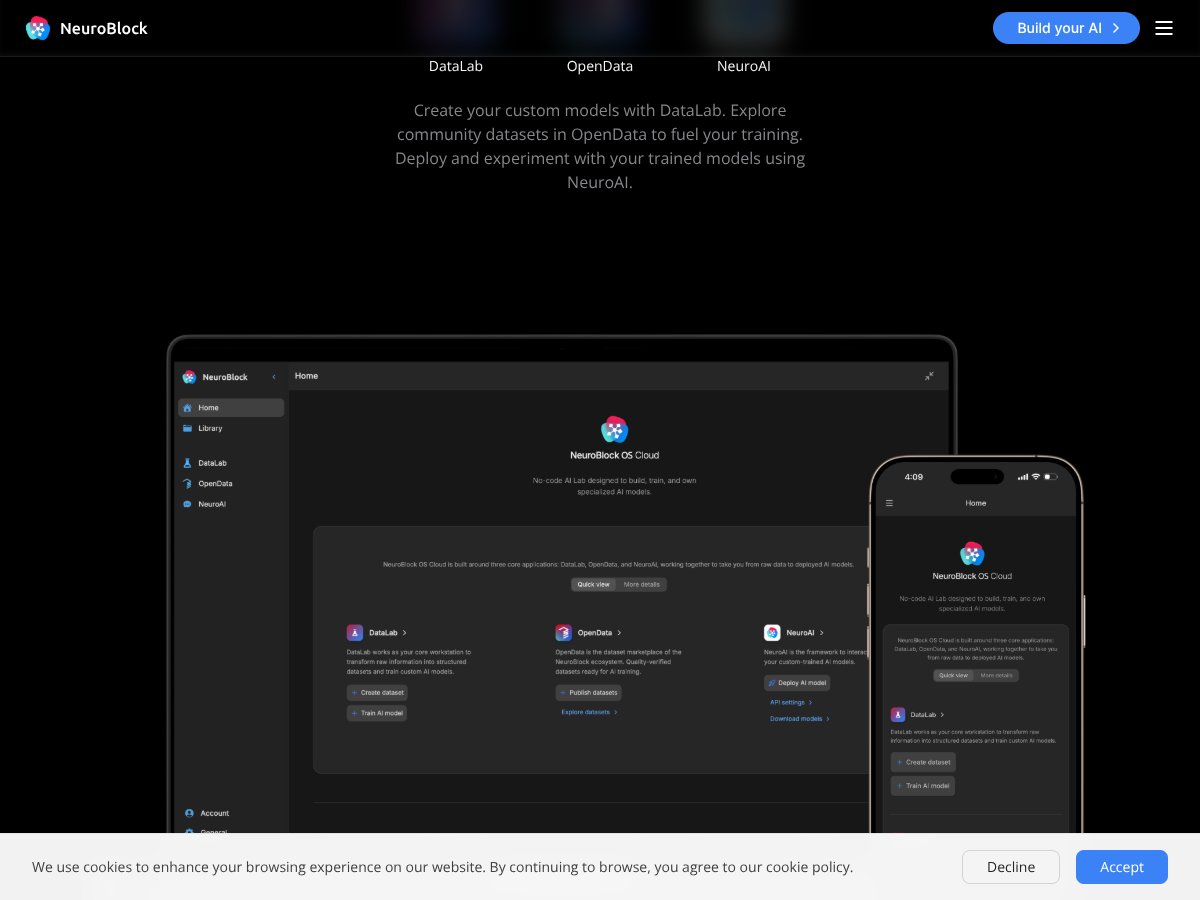Expand the OpenData chevron in the laptop card
Image resolution: width=1200 pixels, height=900 pixels.
[619, 633]
